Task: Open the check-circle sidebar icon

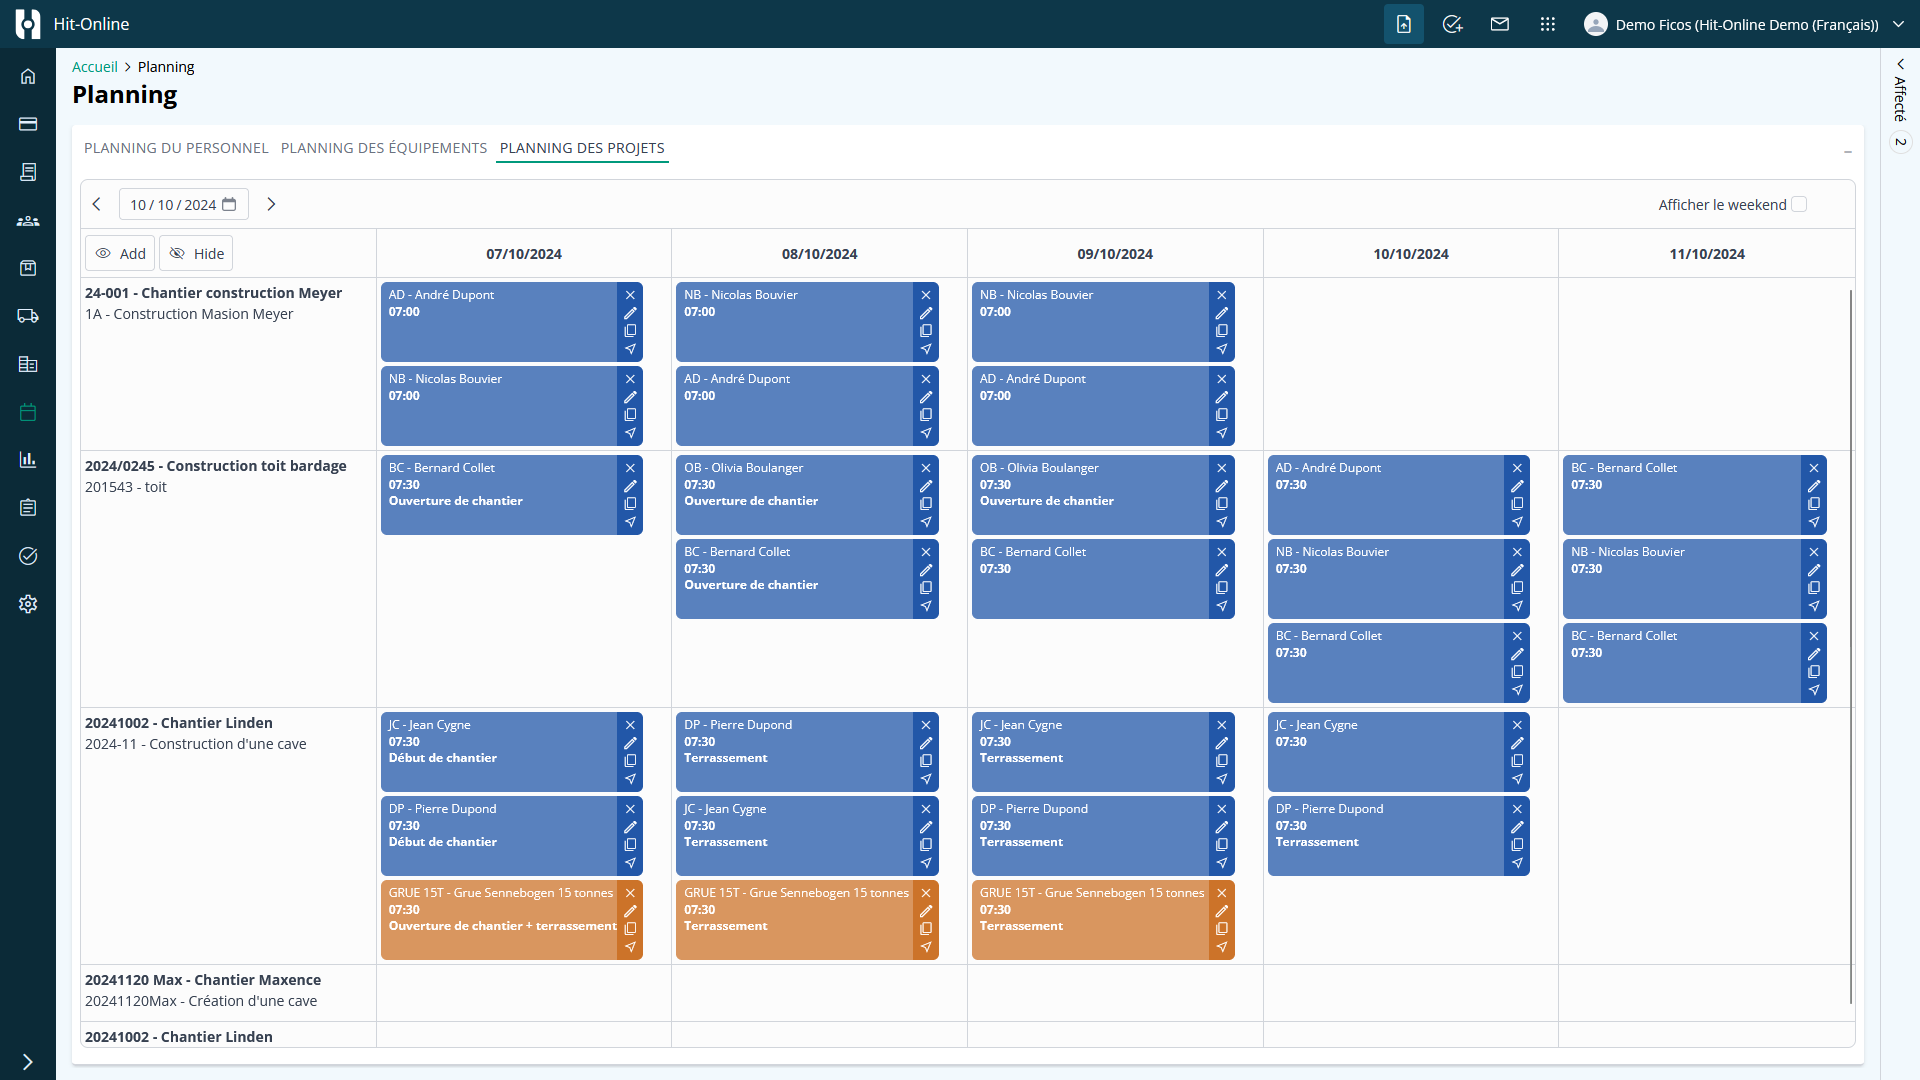Action: coord(28,556)
